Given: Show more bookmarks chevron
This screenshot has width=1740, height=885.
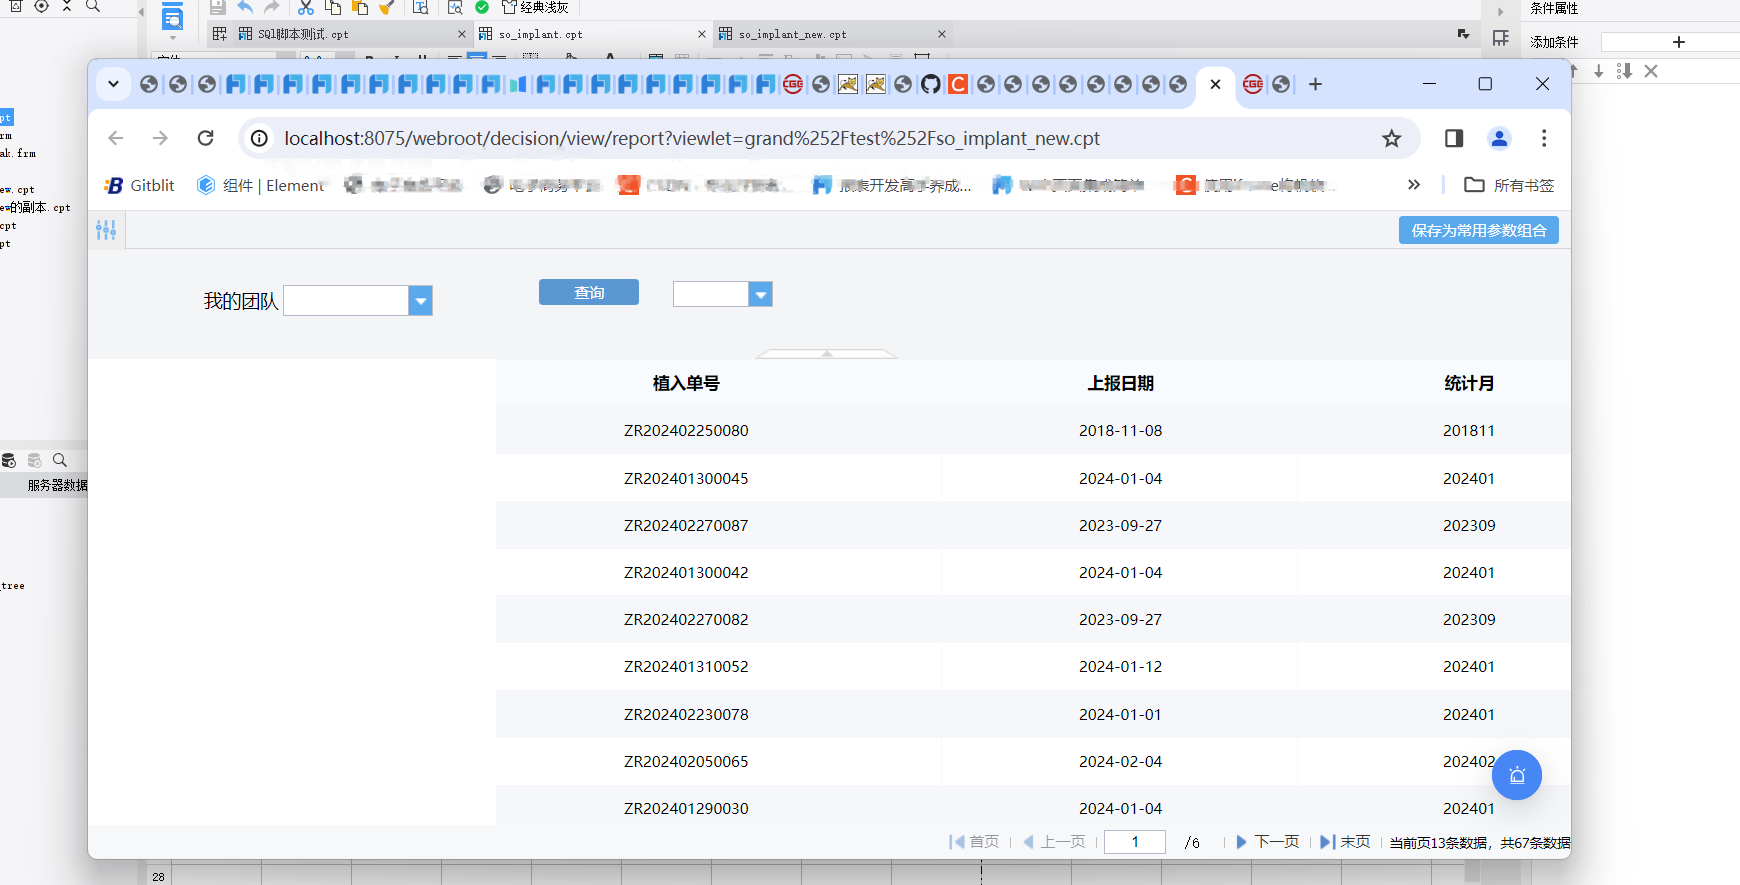Looking at the screenshot, I should click(x=1414, y=185).
